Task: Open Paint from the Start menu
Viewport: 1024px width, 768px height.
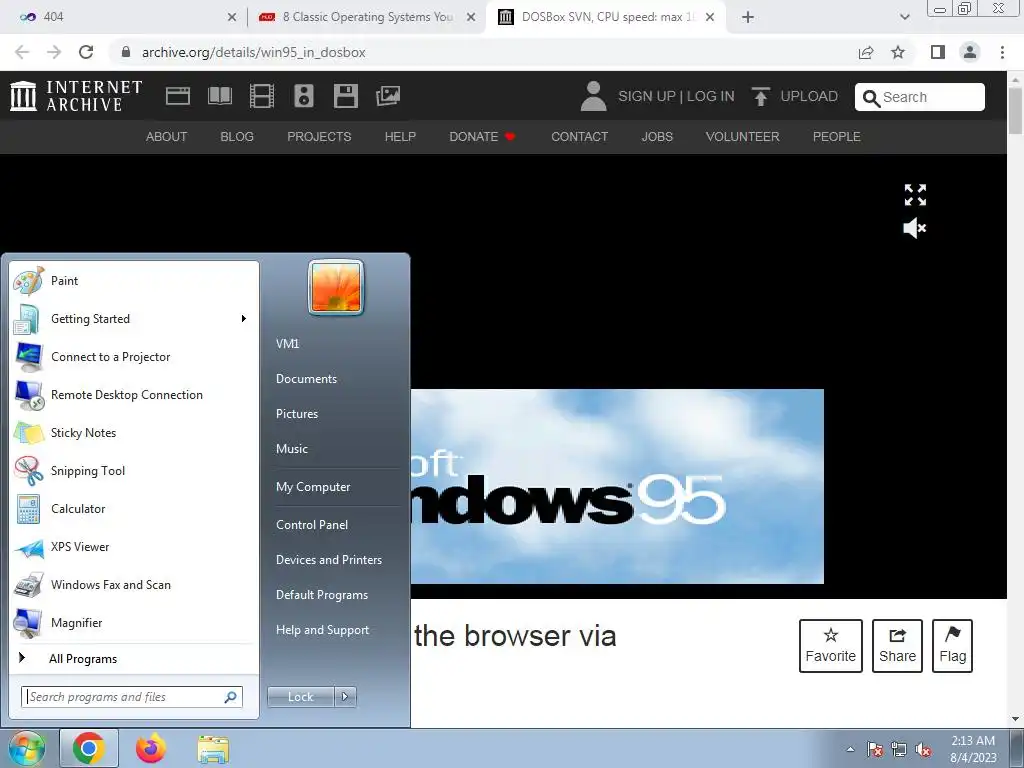Action: coord(134,281)
